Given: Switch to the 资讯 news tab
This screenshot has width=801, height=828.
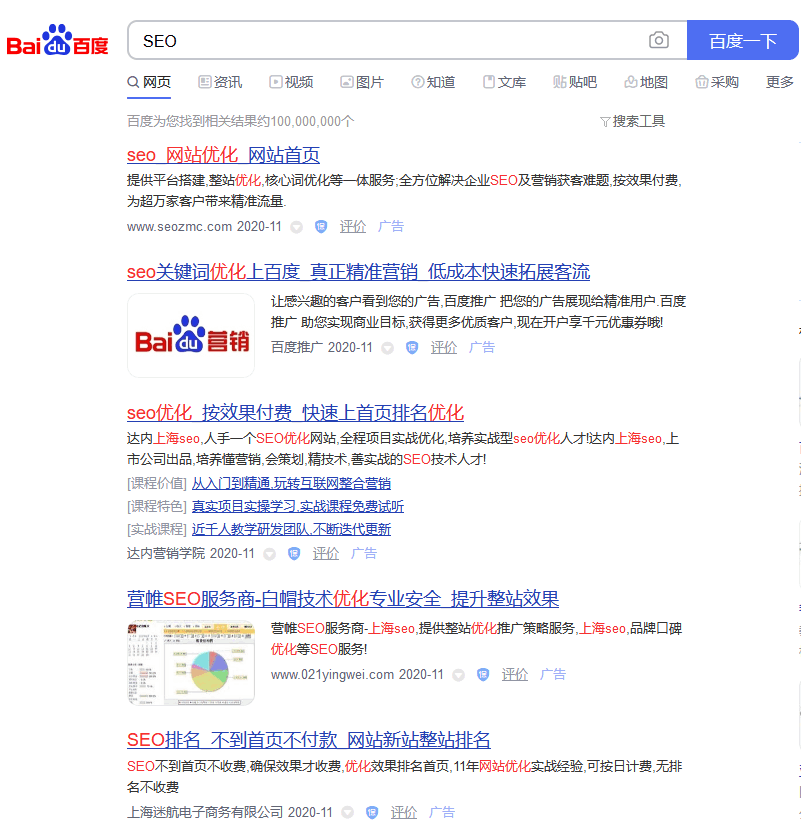Looking at the screenshot, I should (x=220, y=82).
